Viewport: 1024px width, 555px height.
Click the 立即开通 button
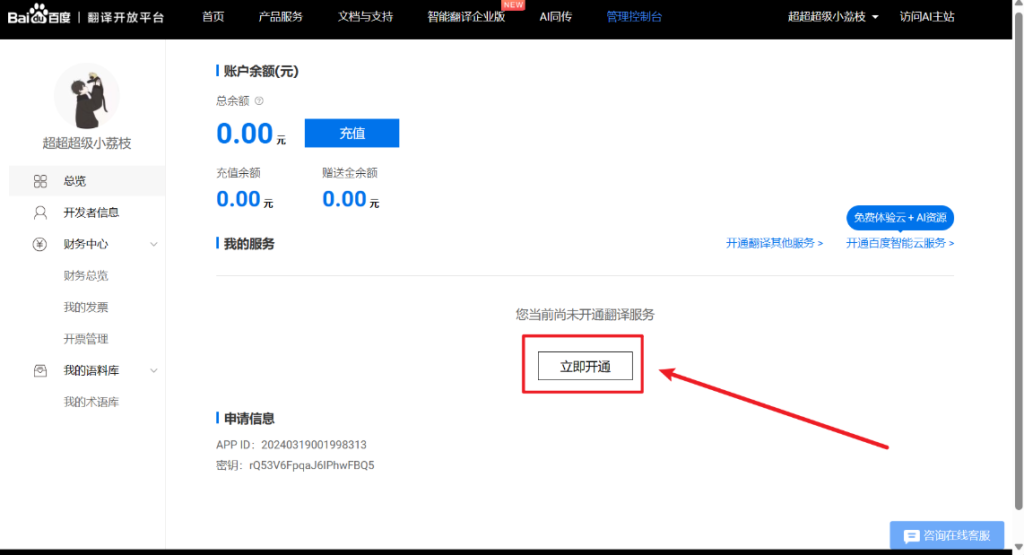coord(585,366)
